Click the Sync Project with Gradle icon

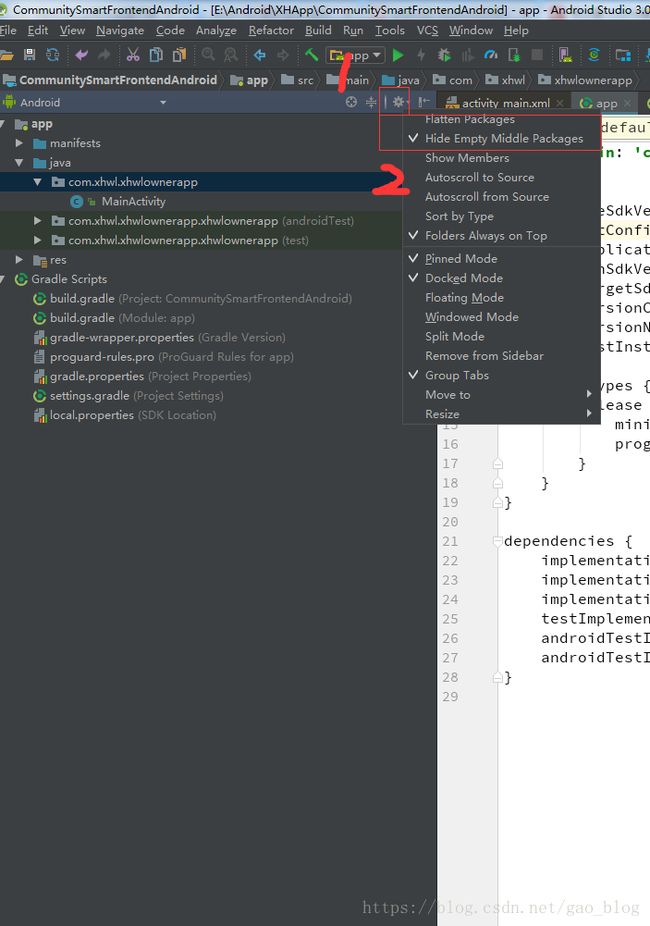tap(594, 55)
